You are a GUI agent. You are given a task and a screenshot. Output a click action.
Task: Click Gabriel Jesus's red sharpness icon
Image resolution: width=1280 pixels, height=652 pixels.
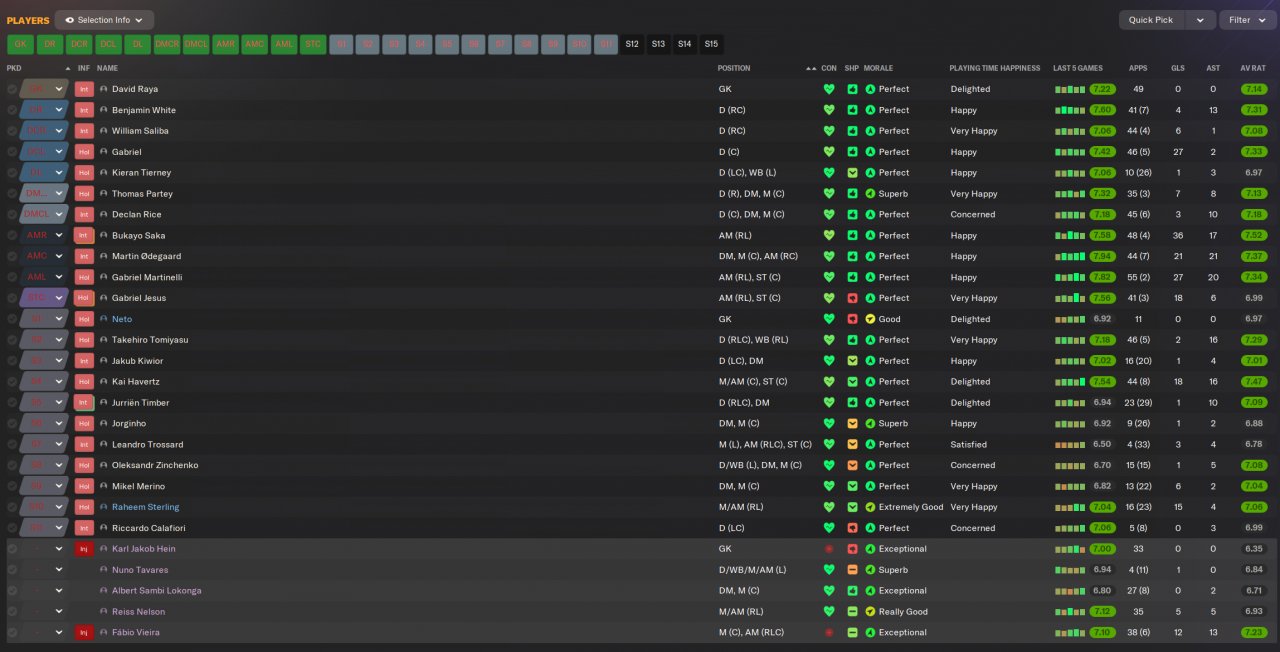[x=852, y=298]
